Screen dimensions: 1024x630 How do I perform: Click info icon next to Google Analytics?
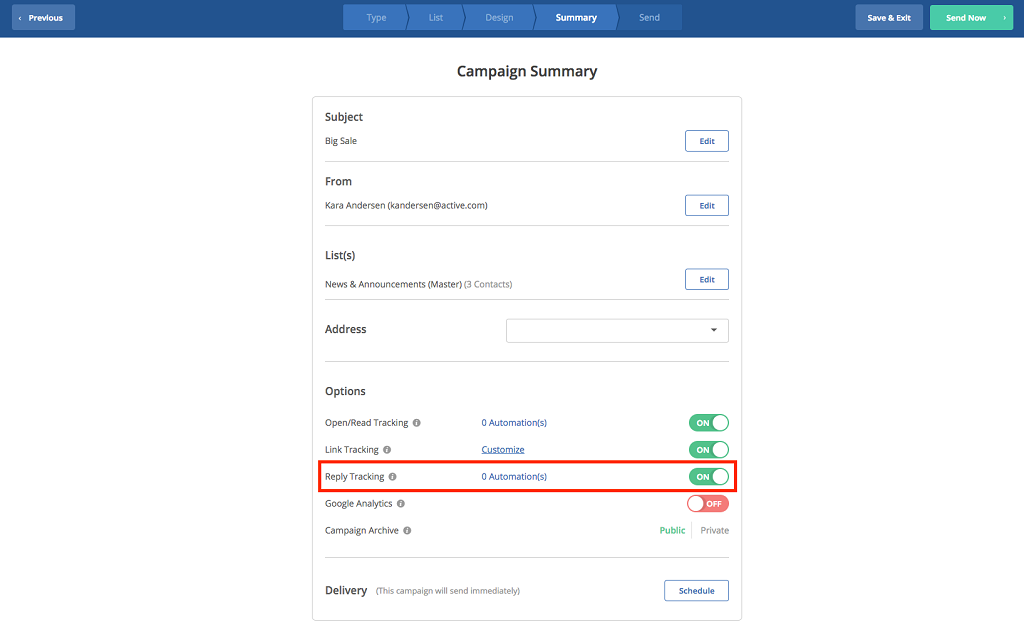coord(401,504)
